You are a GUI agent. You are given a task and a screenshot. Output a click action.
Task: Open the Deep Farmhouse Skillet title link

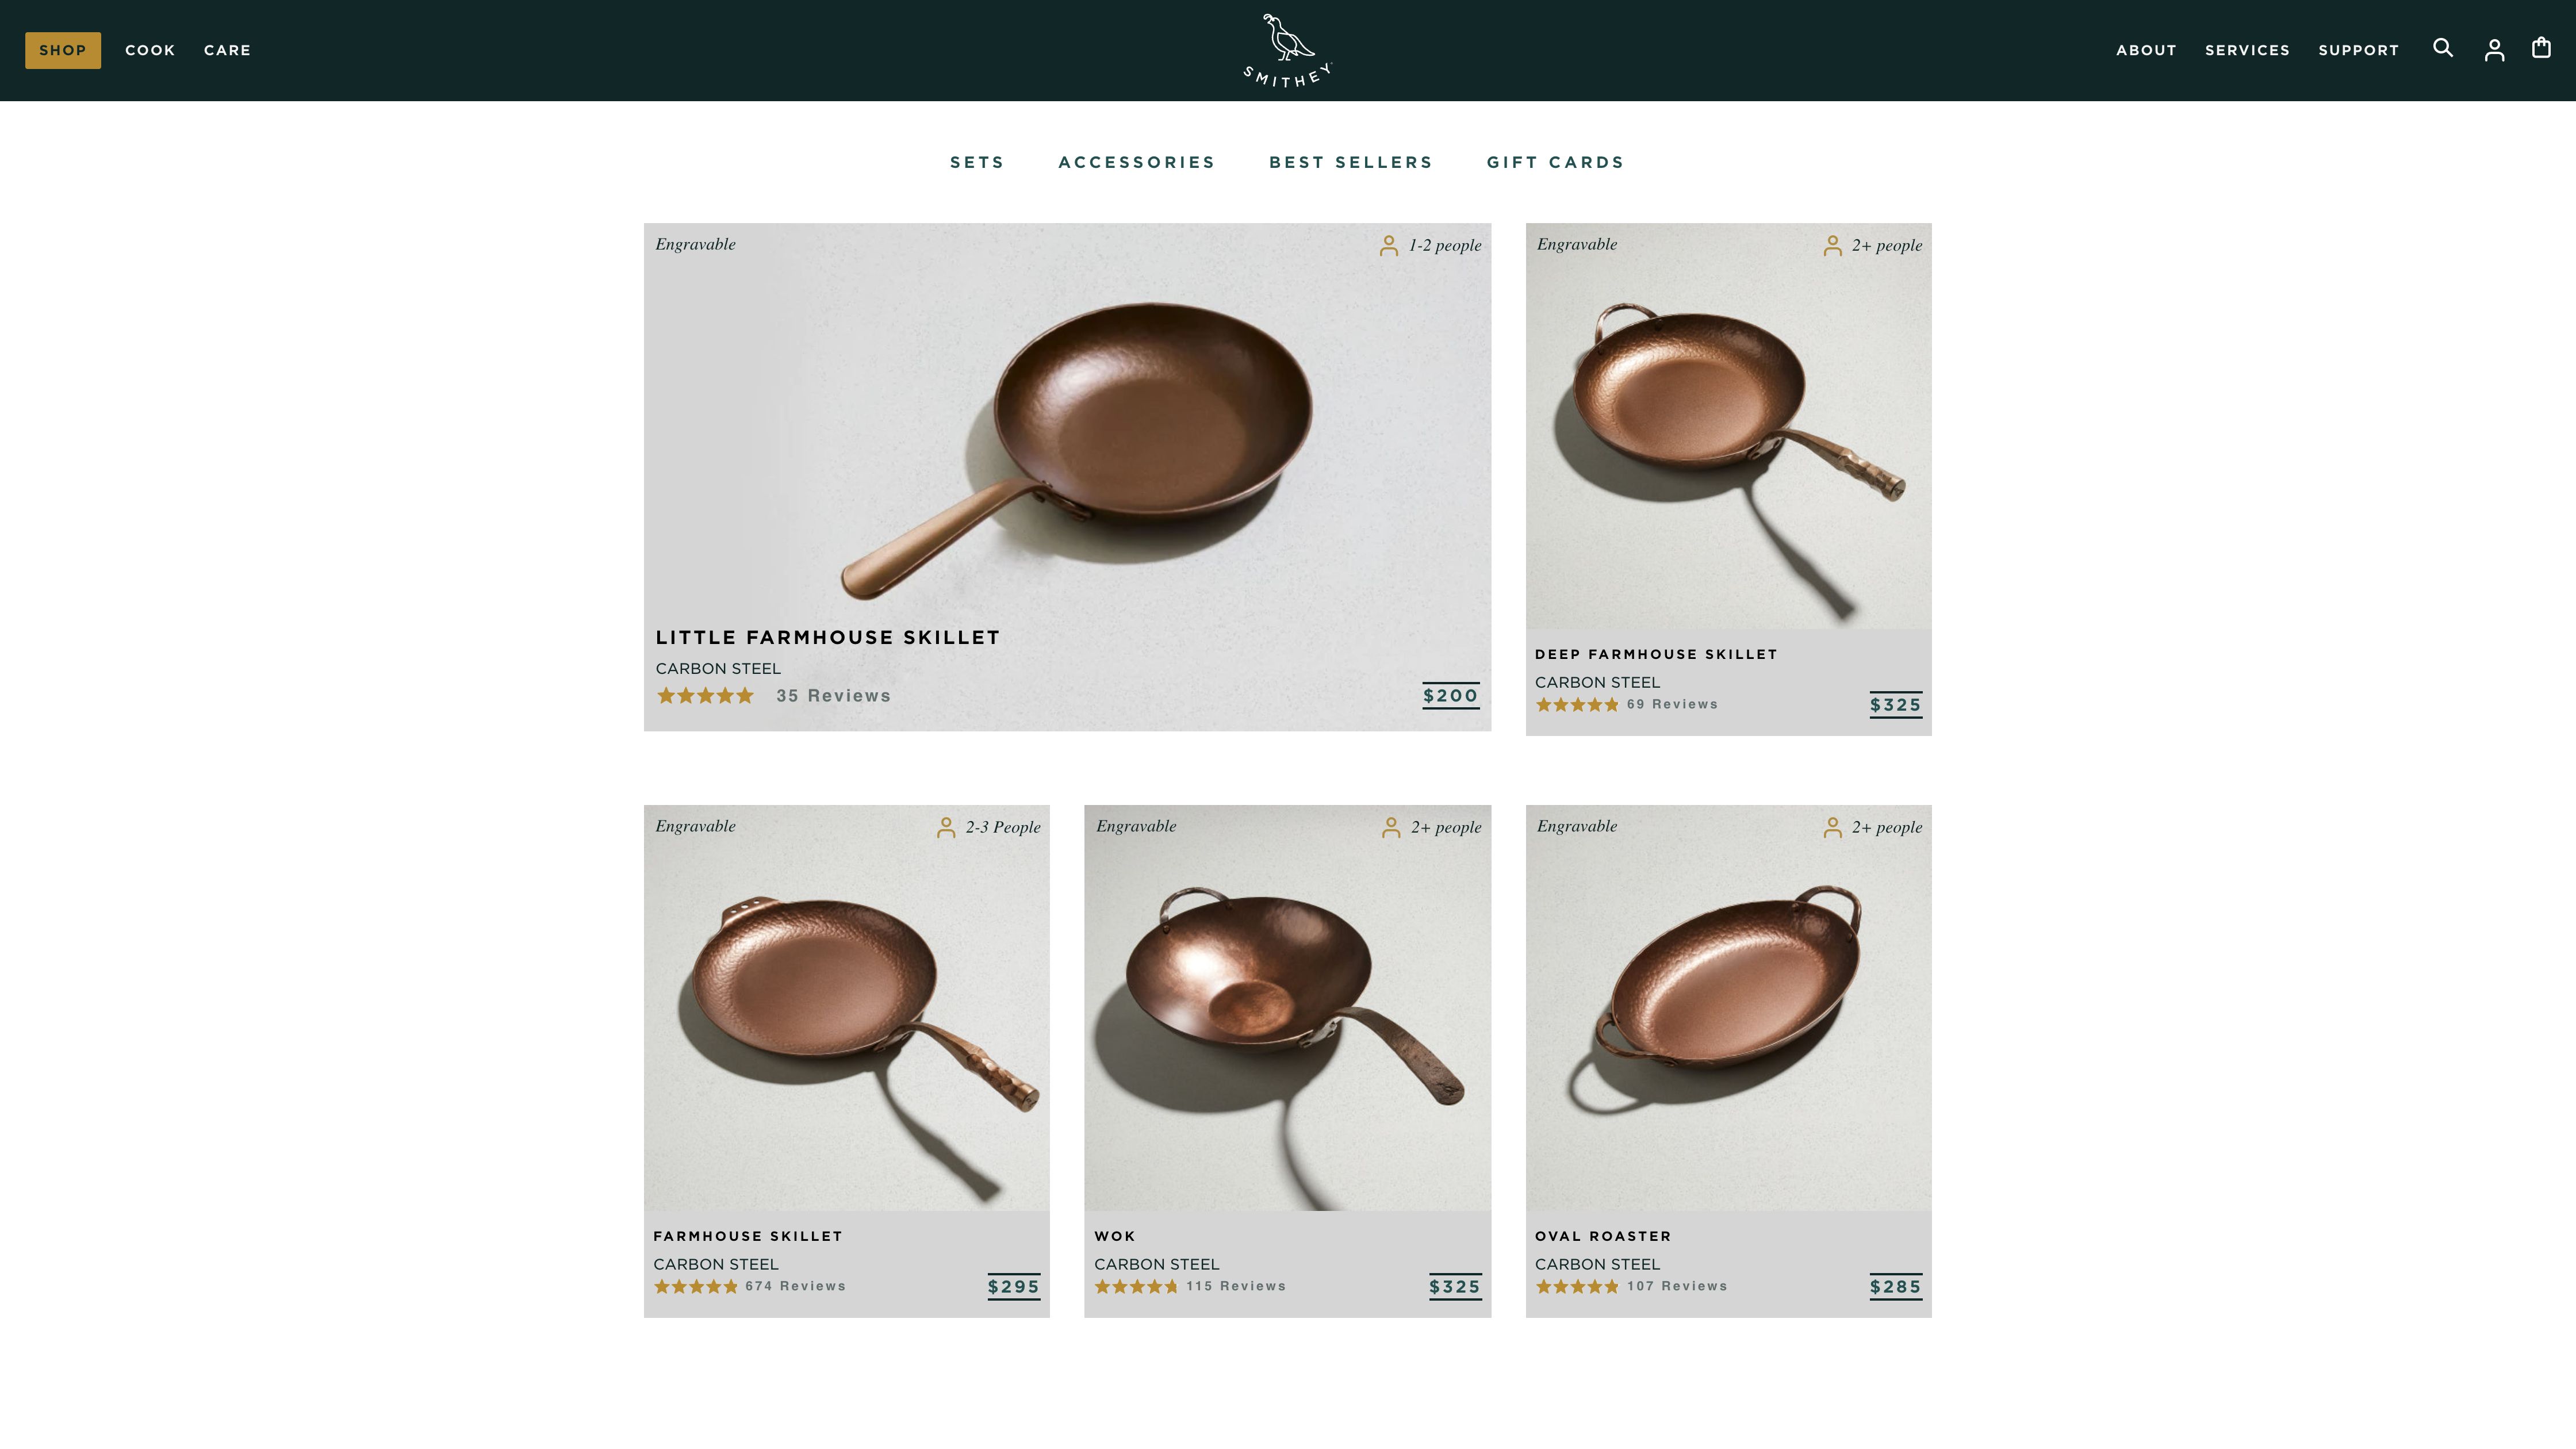click(1656, 654)
